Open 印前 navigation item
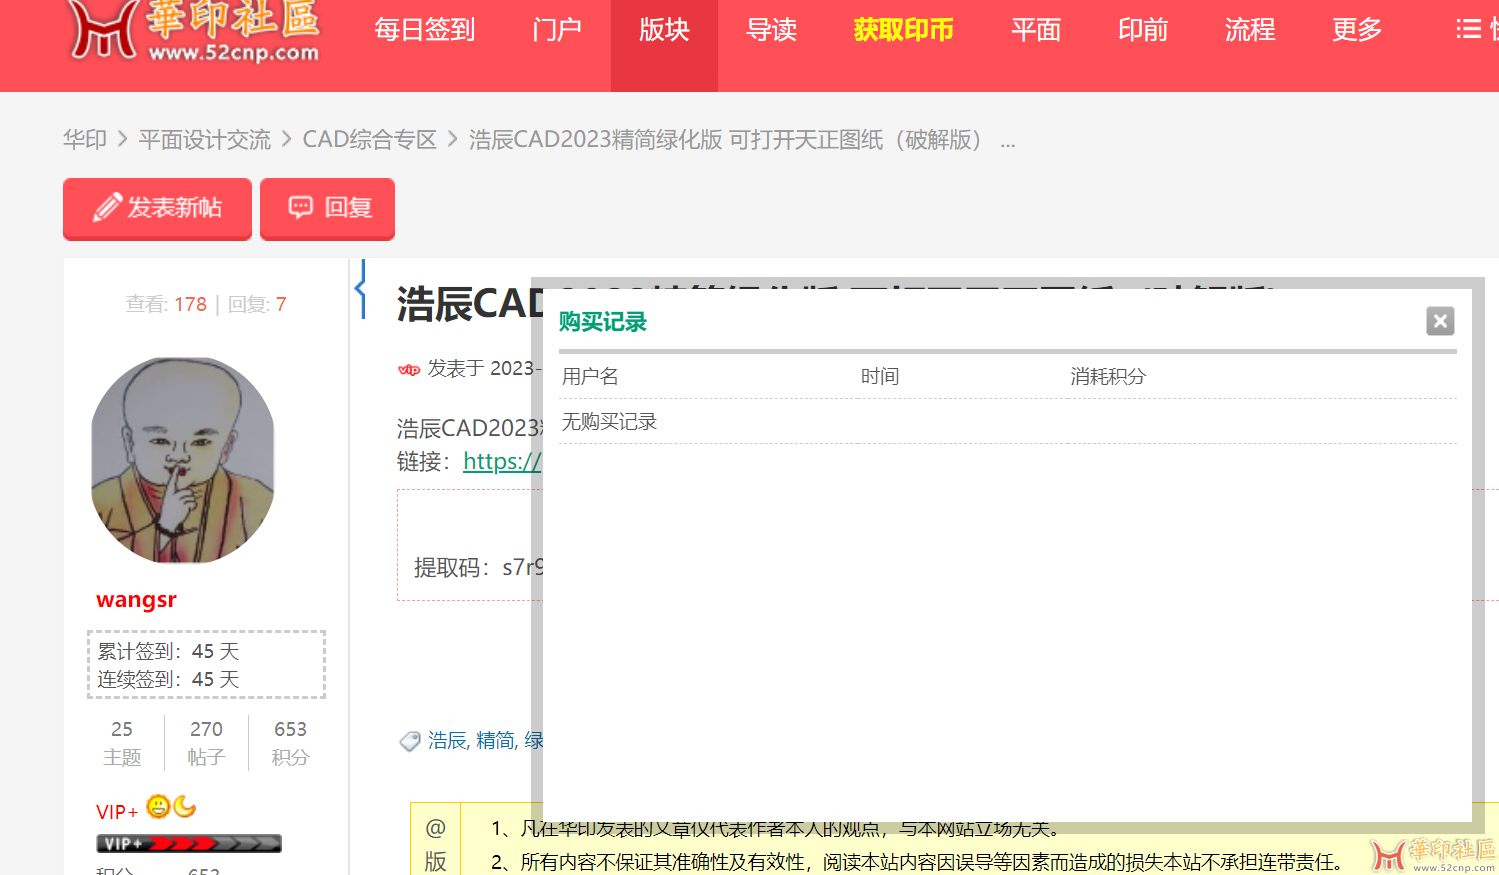Screen dimensions: 1499x875 coord(1143,30)
